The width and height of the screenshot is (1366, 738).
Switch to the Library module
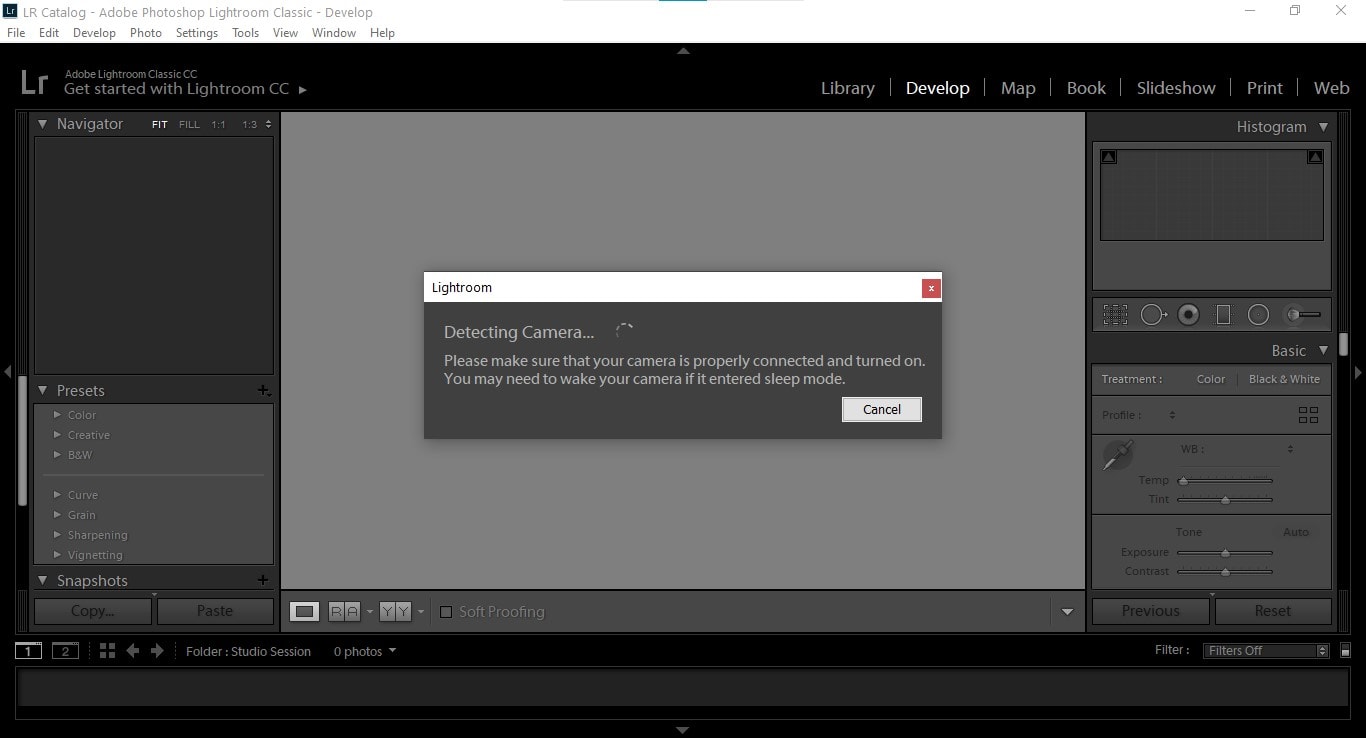848,88
